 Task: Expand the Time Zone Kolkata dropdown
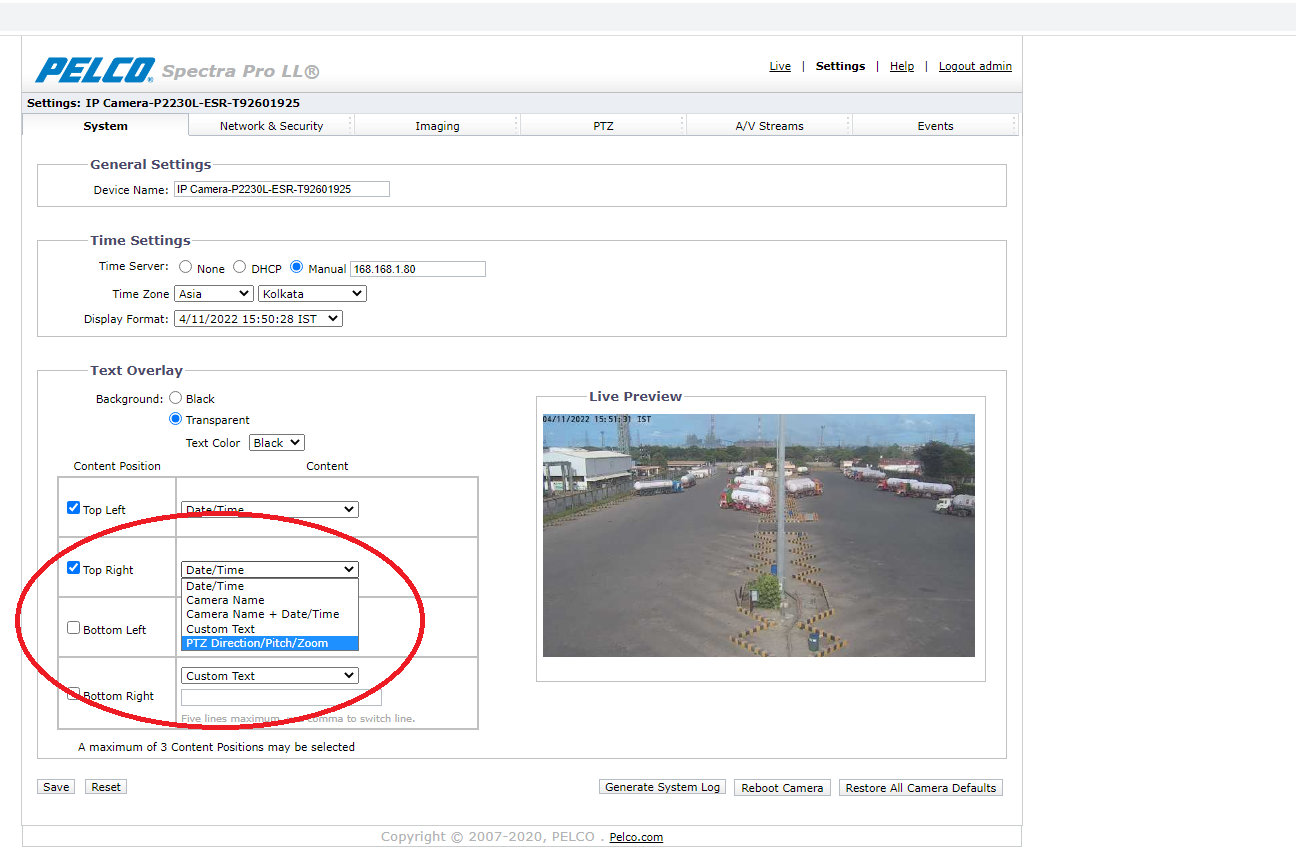click(312, 294)
